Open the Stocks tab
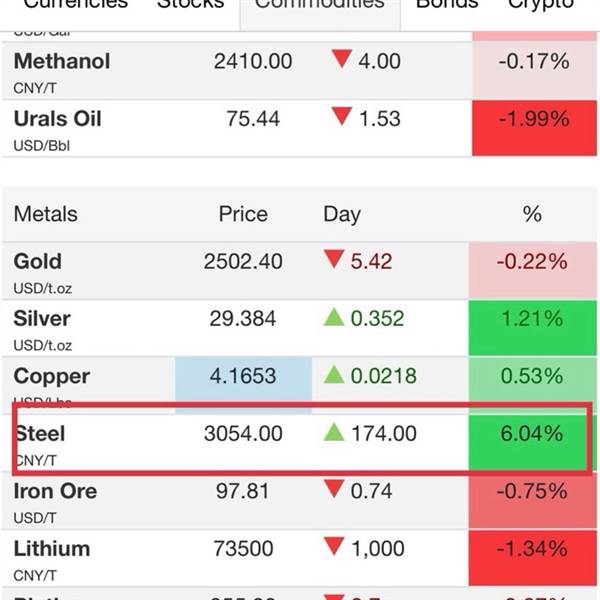The height and width of the screenshot is (600, 600). 191,4
